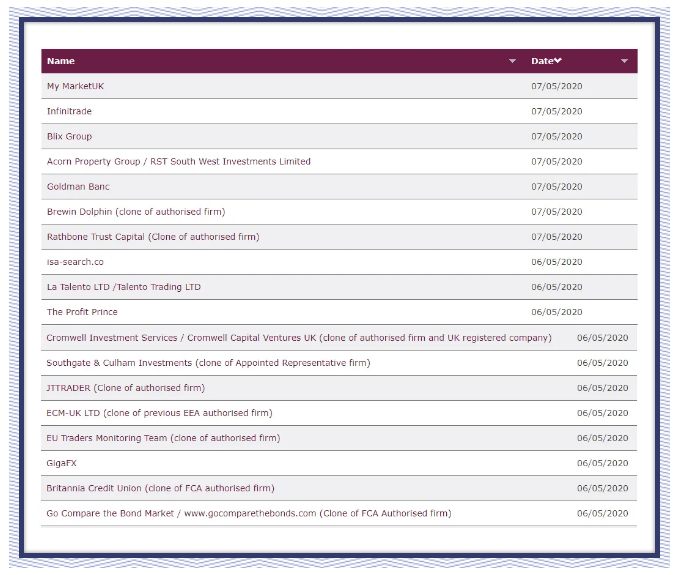Open Britannia Credit Union clone entry
The image size is (678, 575).
[160, 488]
